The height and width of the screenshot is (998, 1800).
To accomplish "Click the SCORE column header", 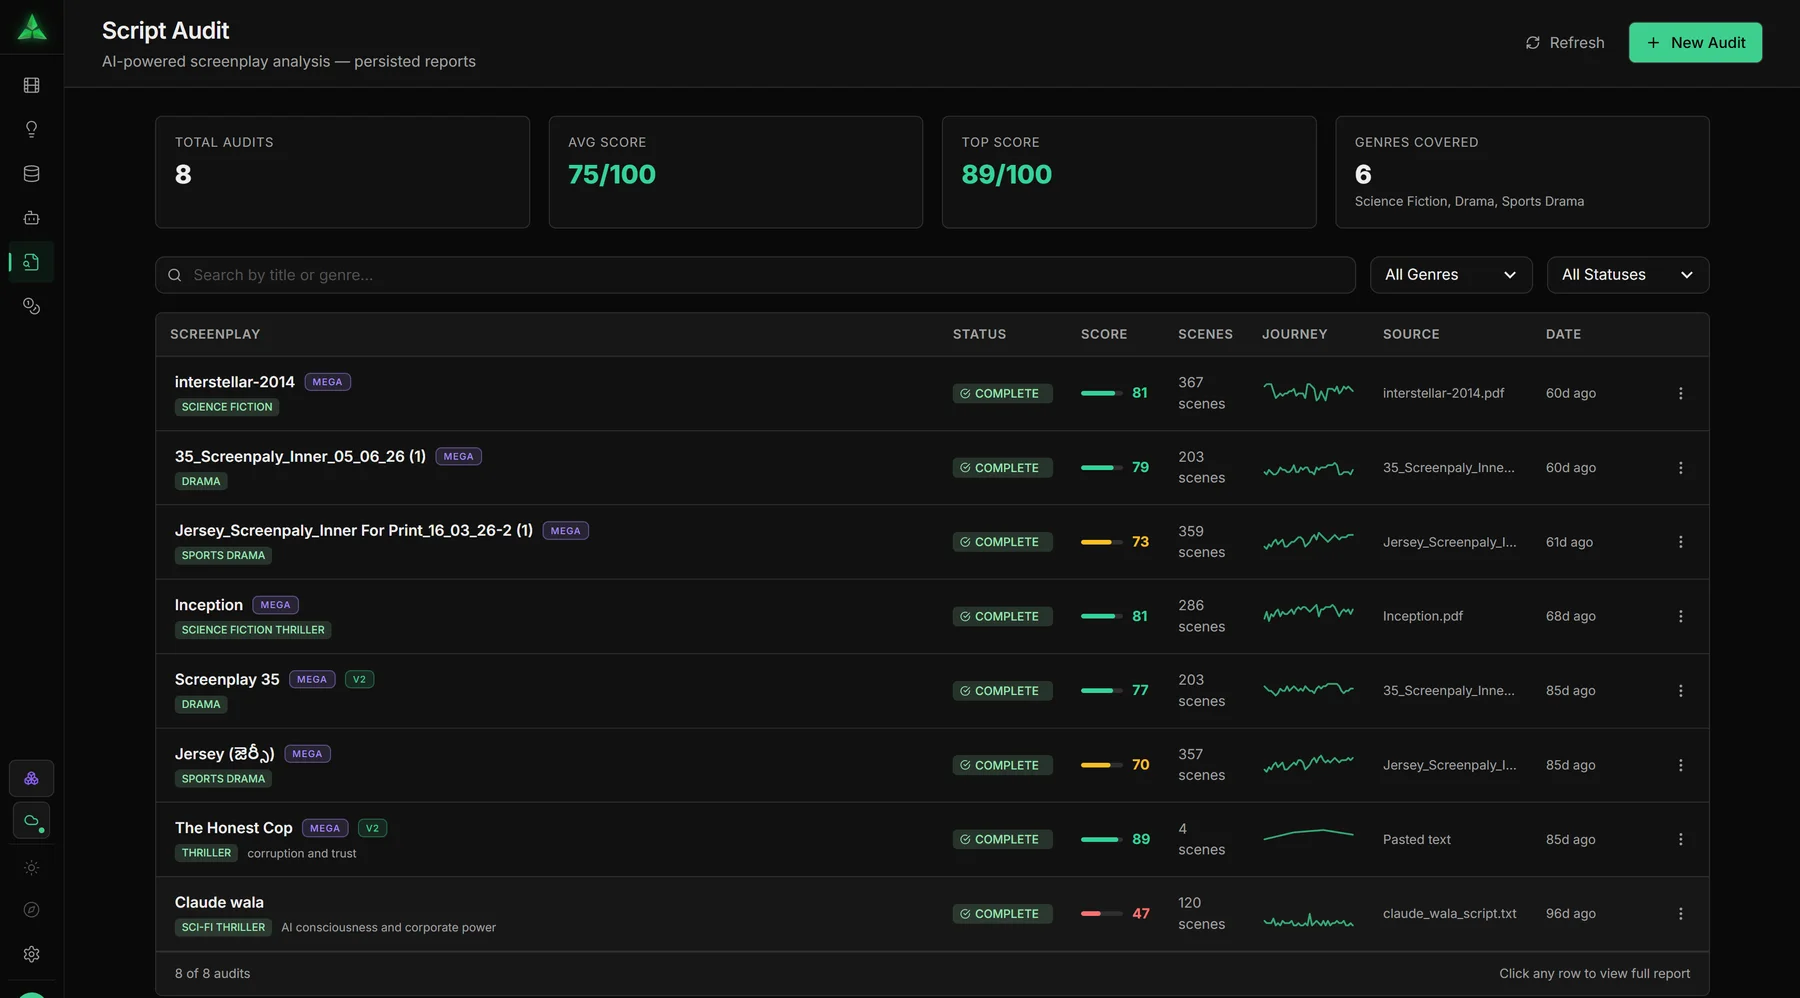I will [1104, 334].
